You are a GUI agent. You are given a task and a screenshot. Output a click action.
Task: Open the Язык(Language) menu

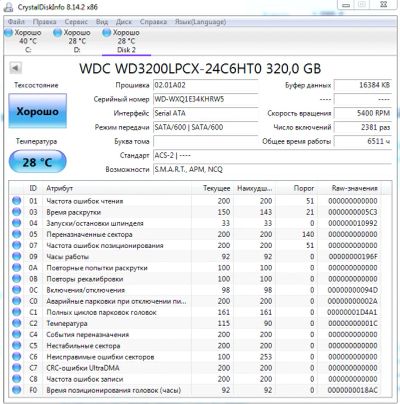pyautogui.click(x=200, y=22)
